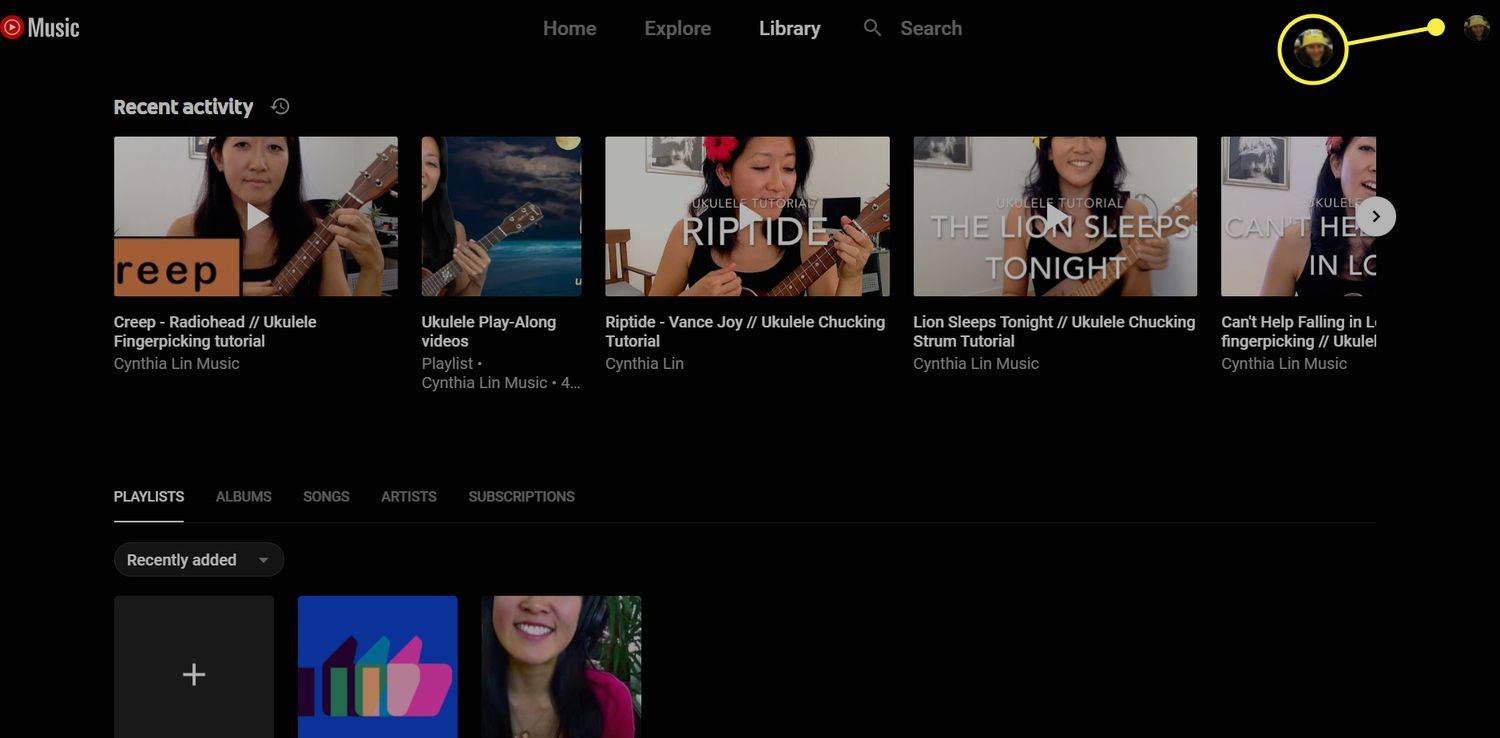
Task: Play the Riptide ukulele tutorial video
Action: coord(747,216)
